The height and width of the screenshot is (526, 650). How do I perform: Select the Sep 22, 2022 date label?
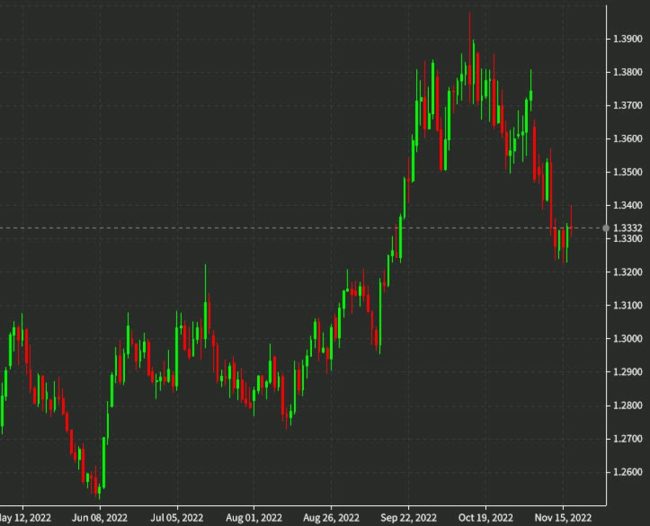coord(408,518)
